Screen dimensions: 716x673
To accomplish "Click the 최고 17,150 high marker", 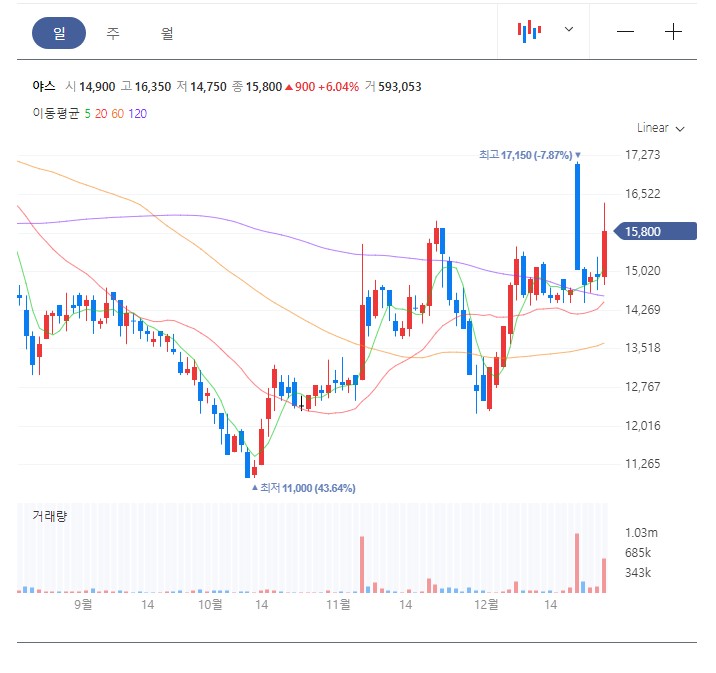I will [x=530, y=155].
